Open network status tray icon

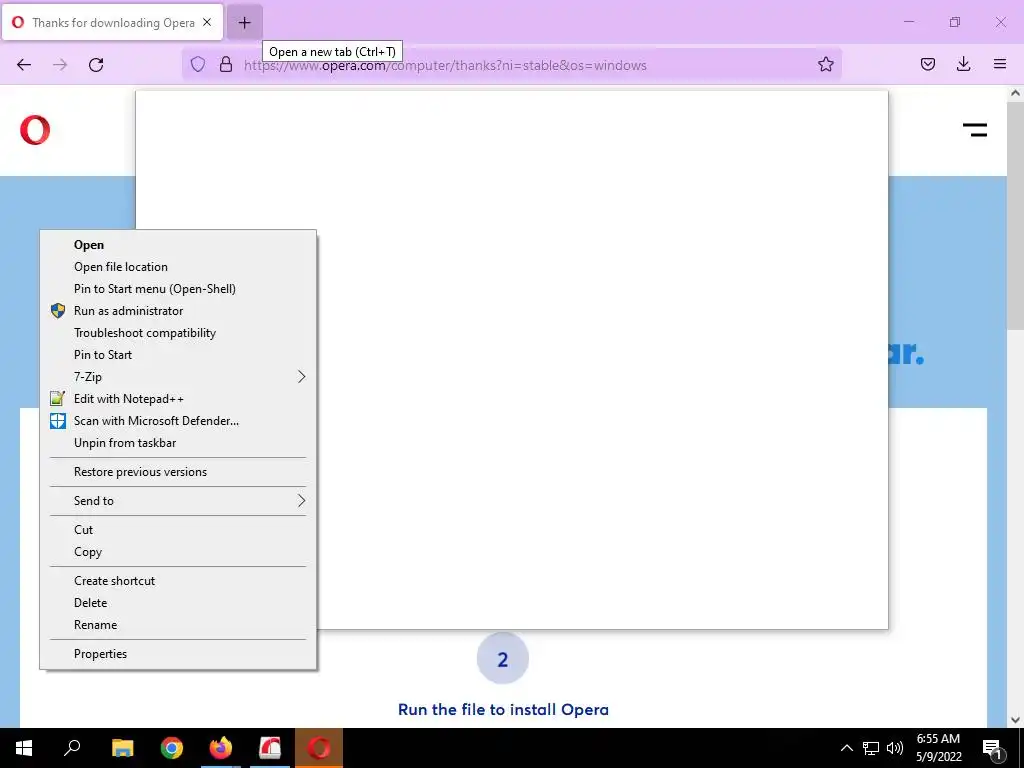click(x=871, y=748)
